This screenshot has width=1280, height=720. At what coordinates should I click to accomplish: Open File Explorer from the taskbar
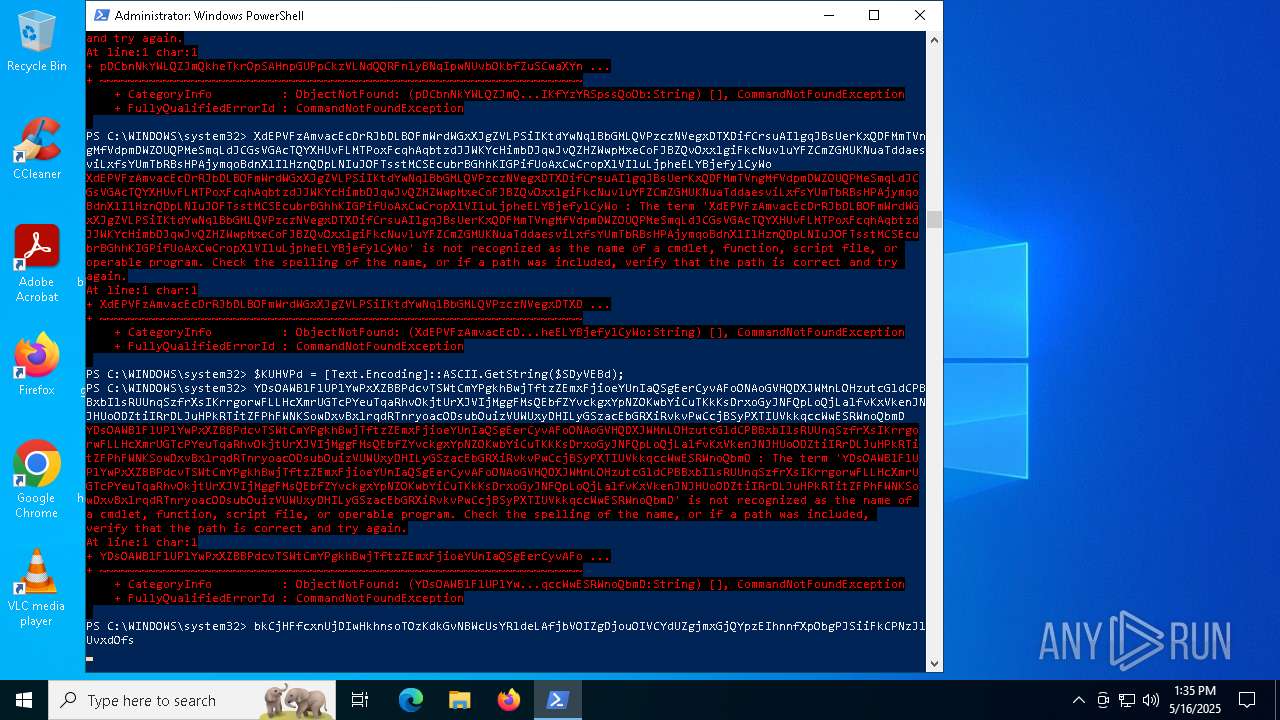(460, 700)
